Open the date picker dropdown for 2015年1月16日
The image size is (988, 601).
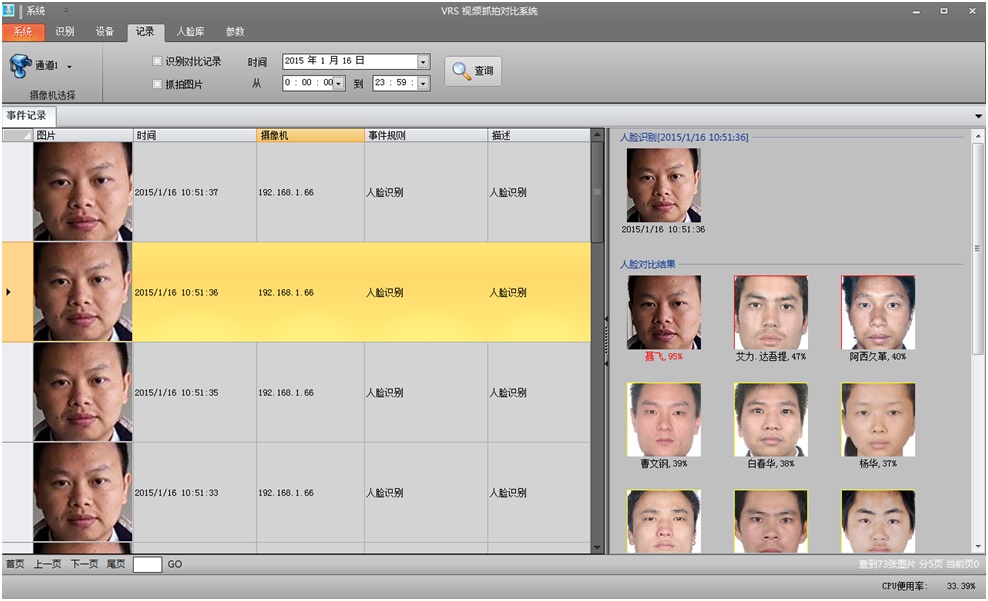423,61
